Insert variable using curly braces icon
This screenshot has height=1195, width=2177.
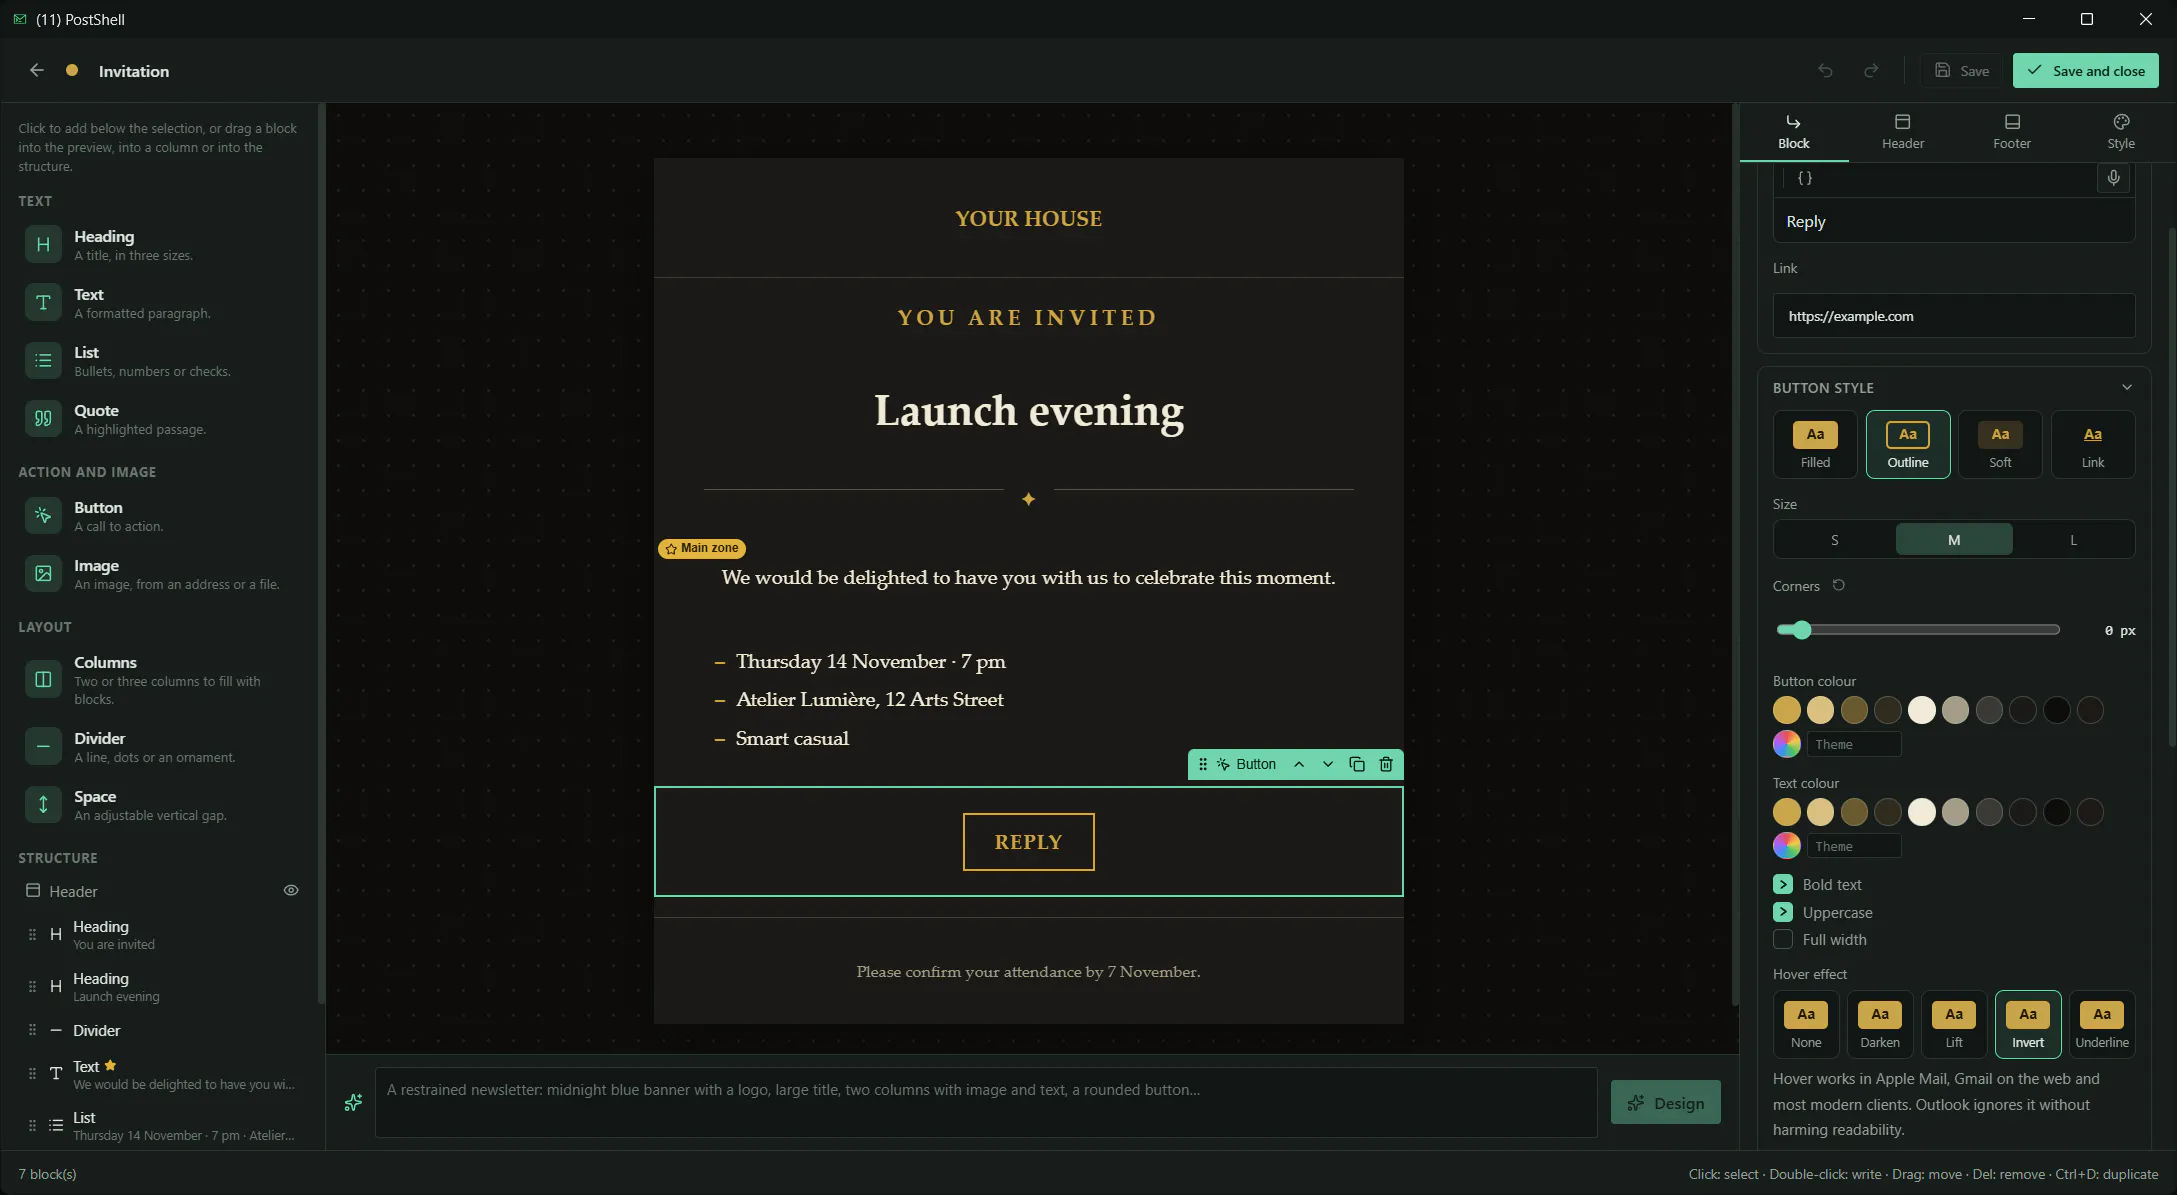(1805, 178)
